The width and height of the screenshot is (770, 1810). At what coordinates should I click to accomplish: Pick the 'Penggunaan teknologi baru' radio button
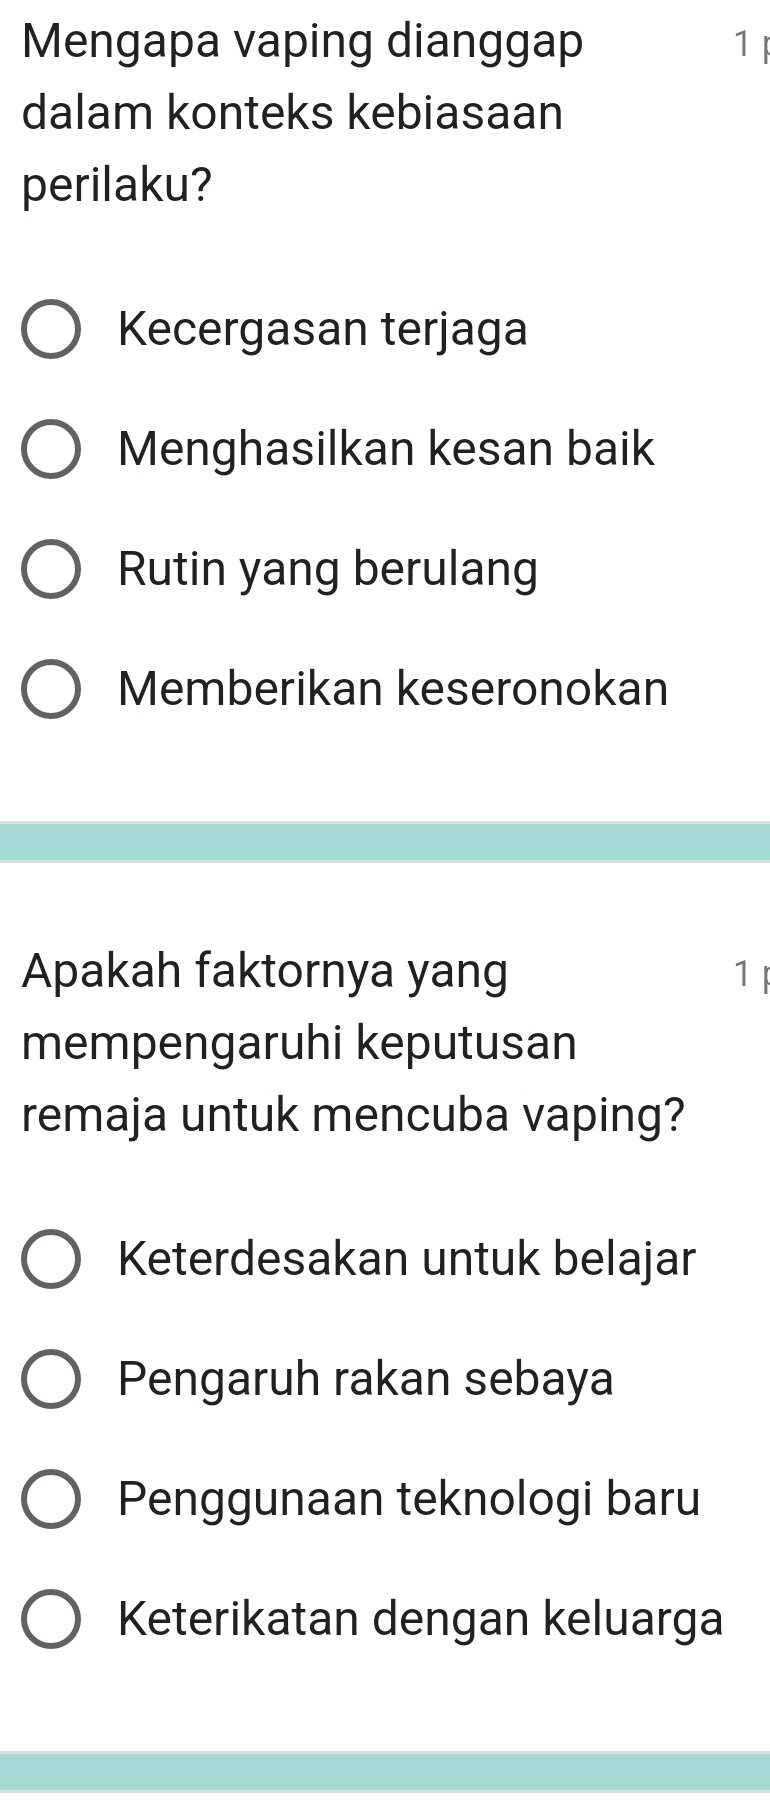[50, 1500]
